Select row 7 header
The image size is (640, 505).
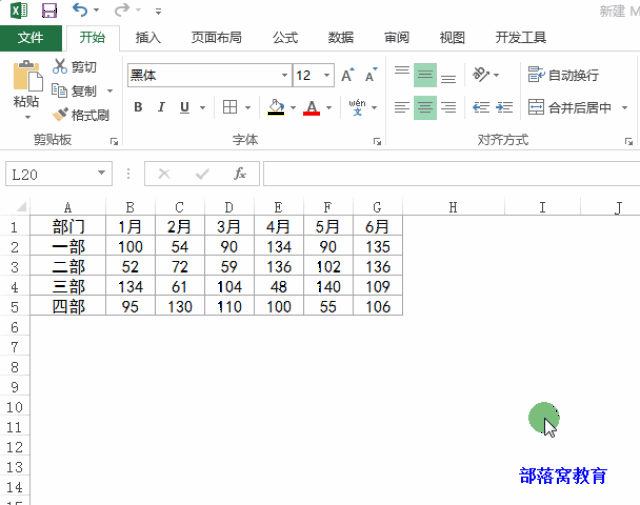[15, 347]
